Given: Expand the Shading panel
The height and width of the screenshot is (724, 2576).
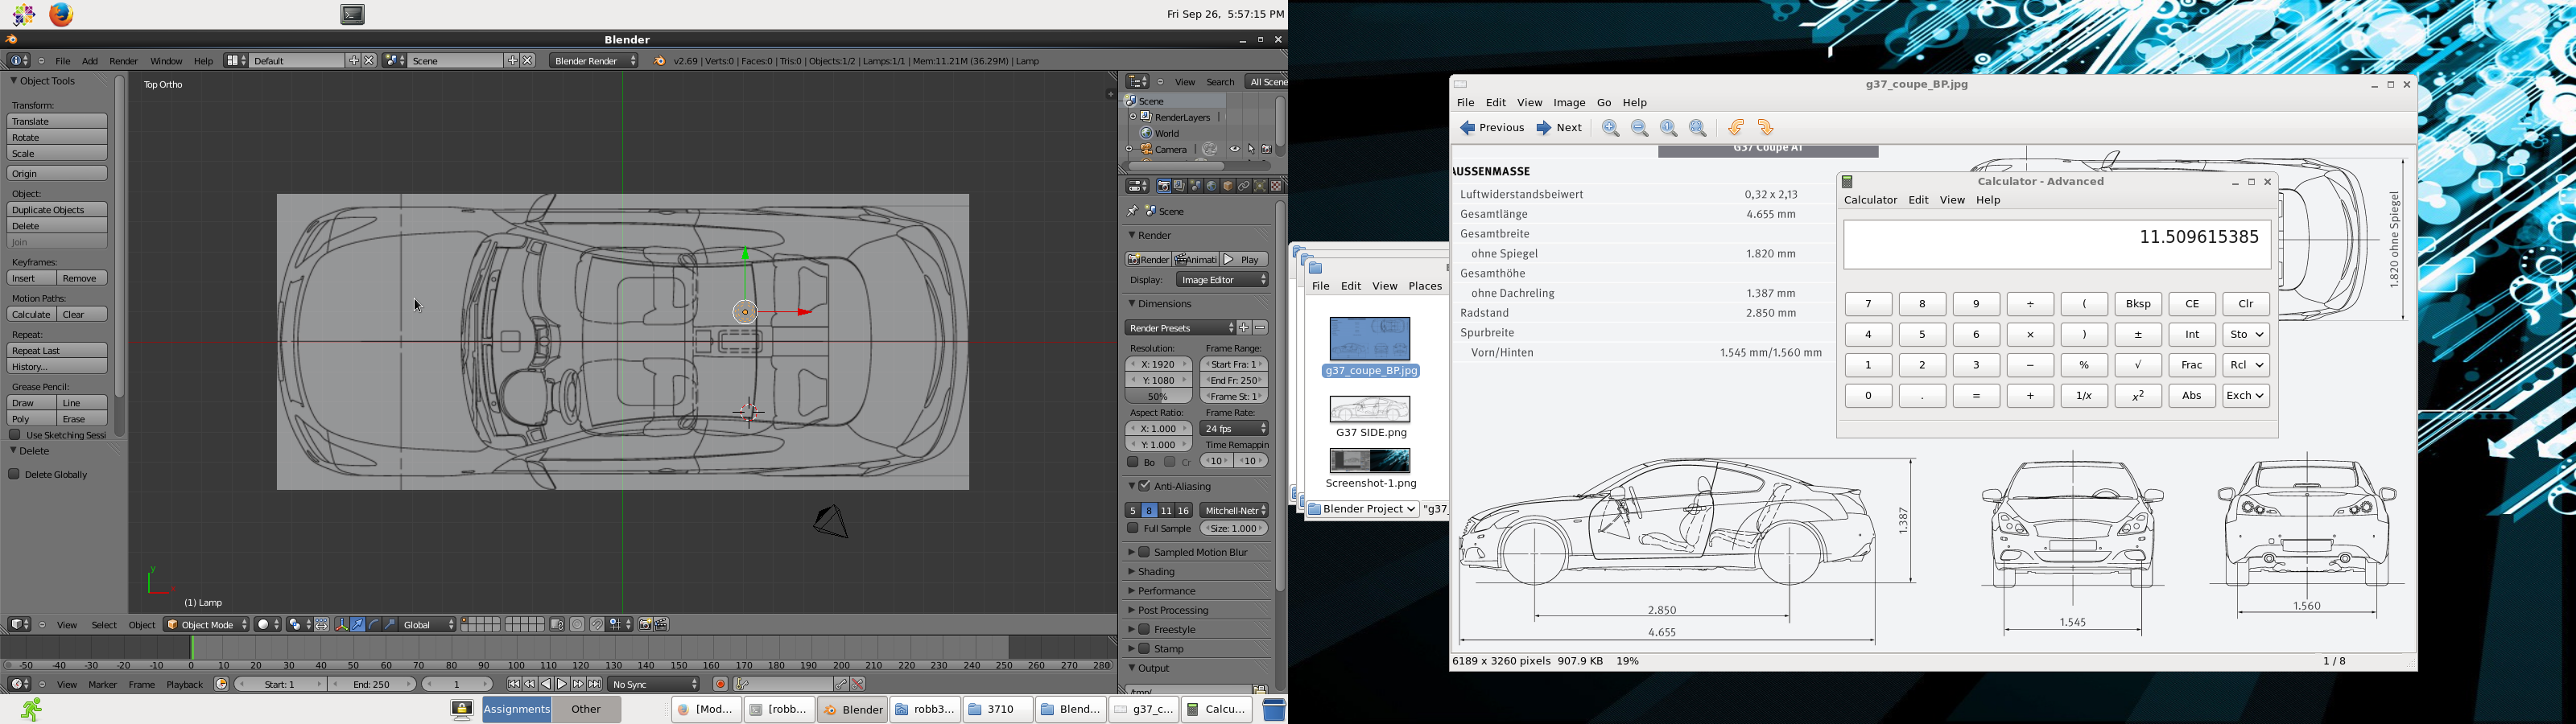Looking at the screenshot, I should pos(1157,573).
